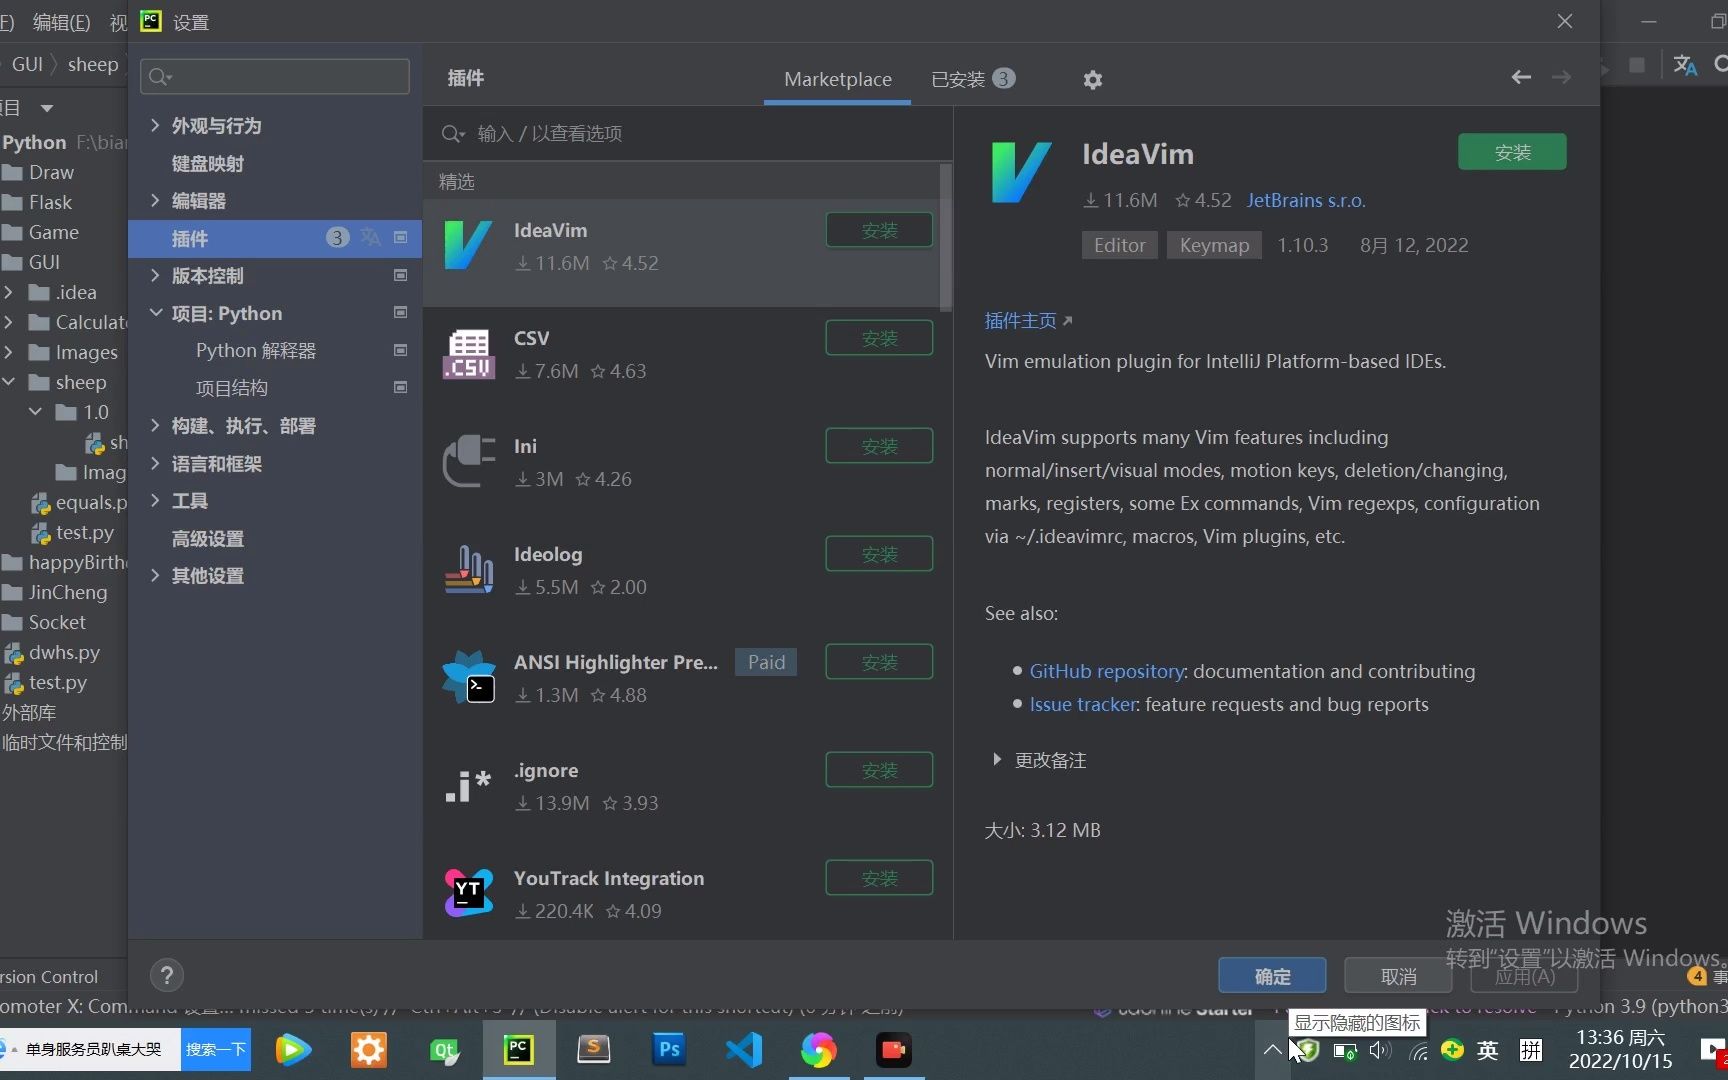Image resolution: width=1728 pixels, height=1080 pixels.
Task: Click the Editor tag of IdeaVim
Action: pos(1119,245)
